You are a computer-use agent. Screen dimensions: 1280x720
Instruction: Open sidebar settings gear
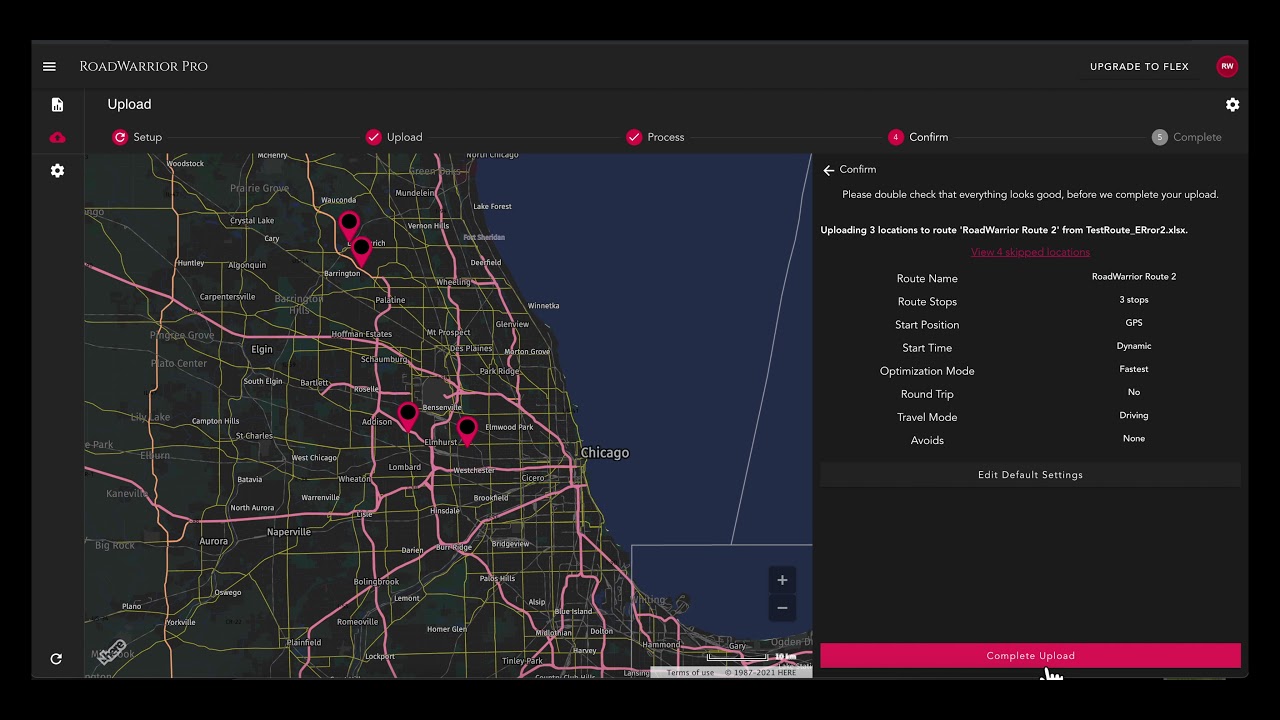[57, 171]
